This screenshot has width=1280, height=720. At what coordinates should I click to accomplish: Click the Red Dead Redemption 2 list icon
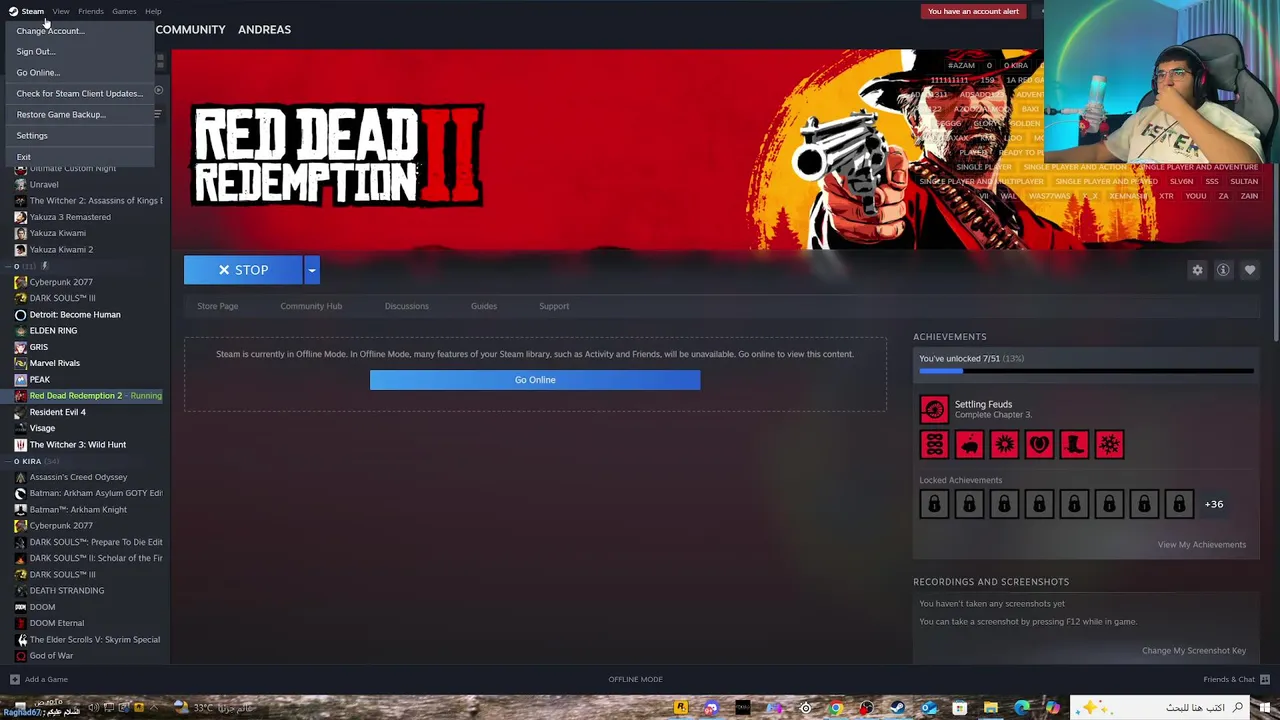20,395
